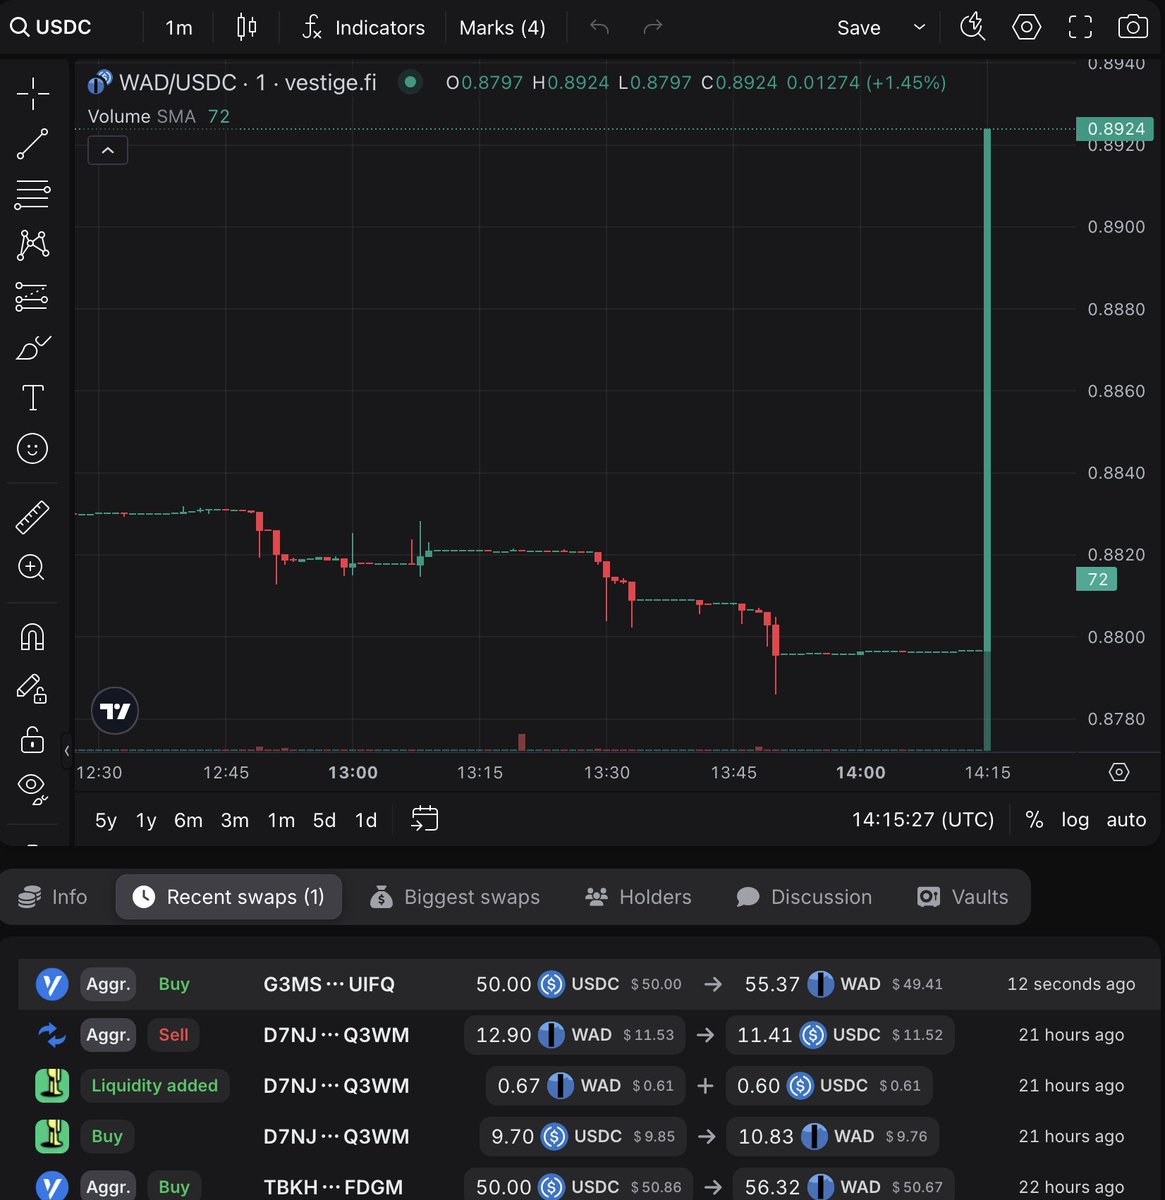Select the 1m date range below chart
The height and width of the screenshot is (1200, 1165).
[x=281, y=820]
